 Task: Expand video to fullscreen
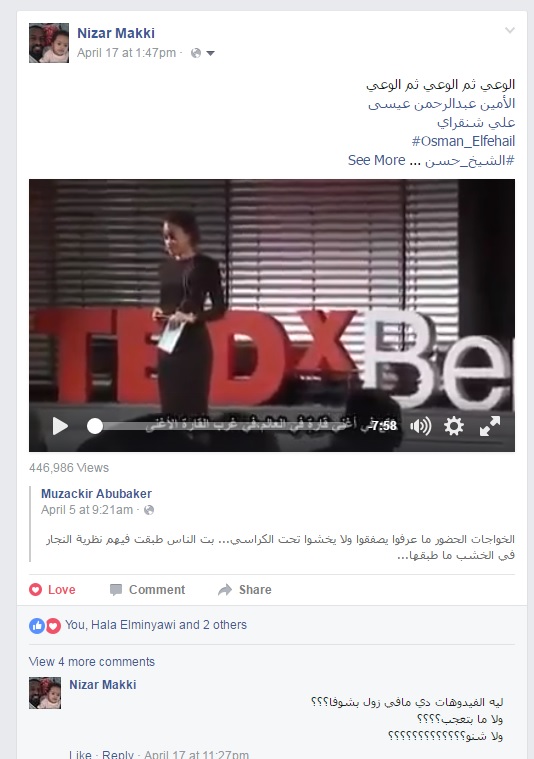(489, 426)
